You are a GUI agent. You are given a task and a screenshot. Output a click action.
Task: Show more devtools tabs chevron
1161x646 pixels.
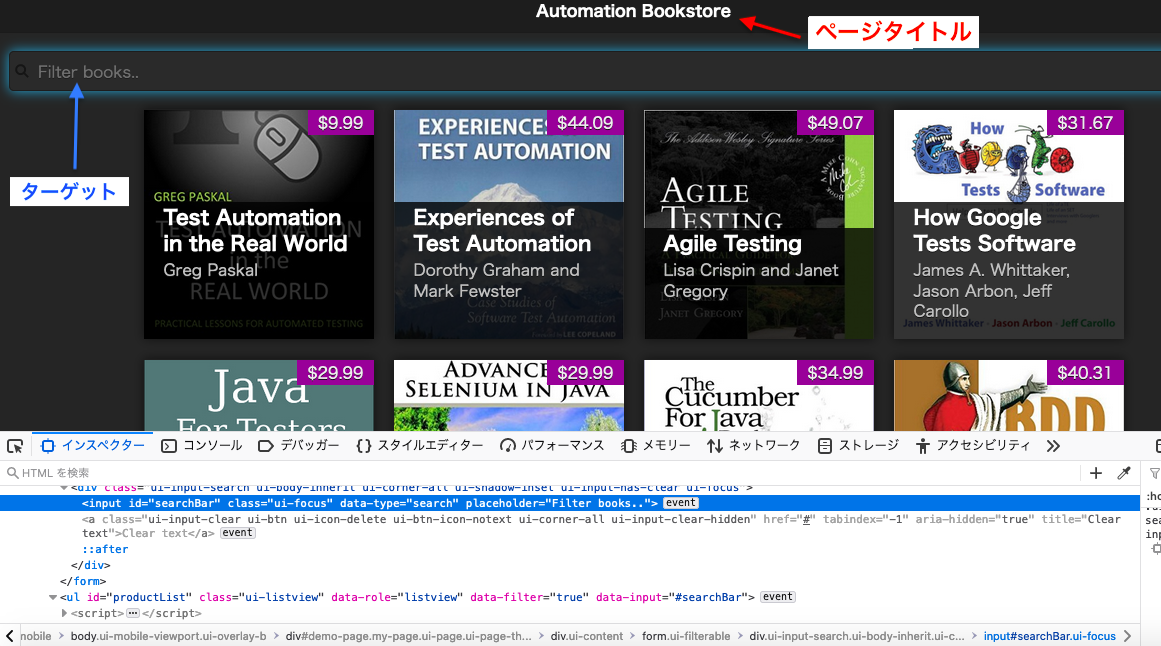click(1054, 446)
